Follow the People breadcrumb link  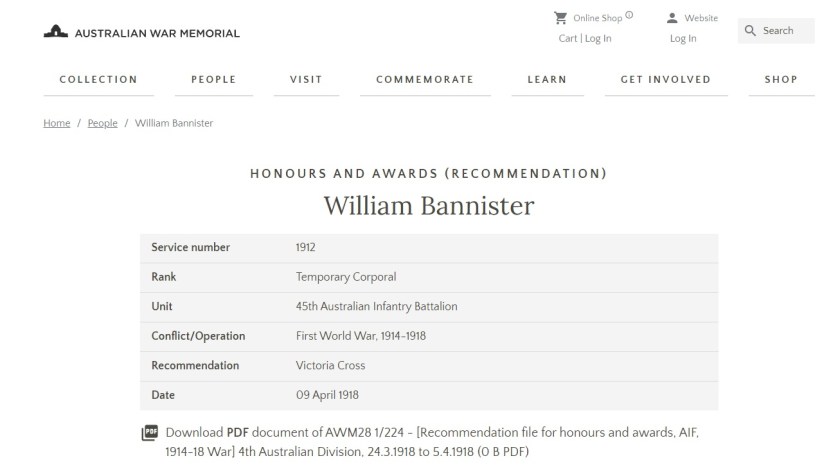tap(102, 123)
